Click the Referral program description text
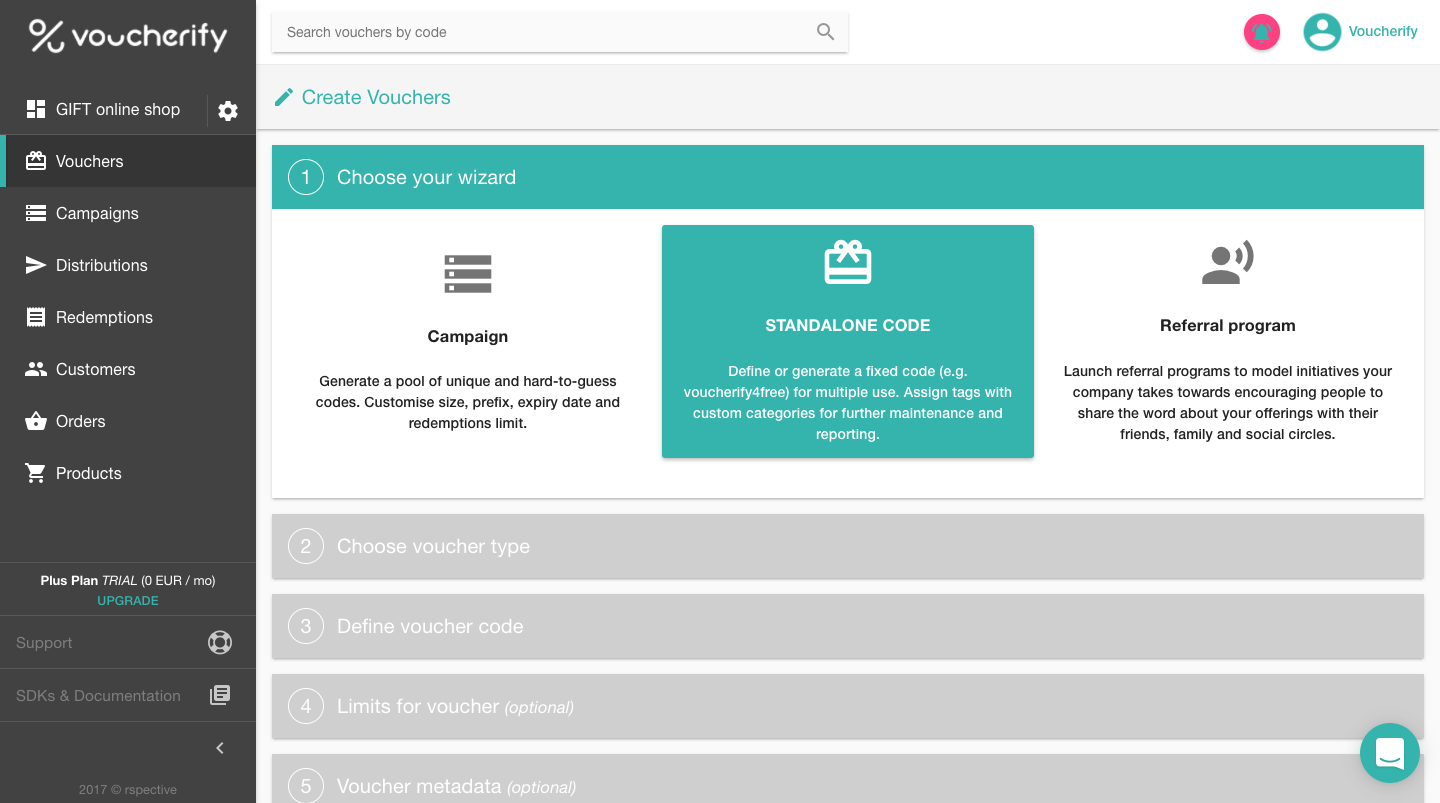Screen dimensions: 1440x803 pos(1228,402)
